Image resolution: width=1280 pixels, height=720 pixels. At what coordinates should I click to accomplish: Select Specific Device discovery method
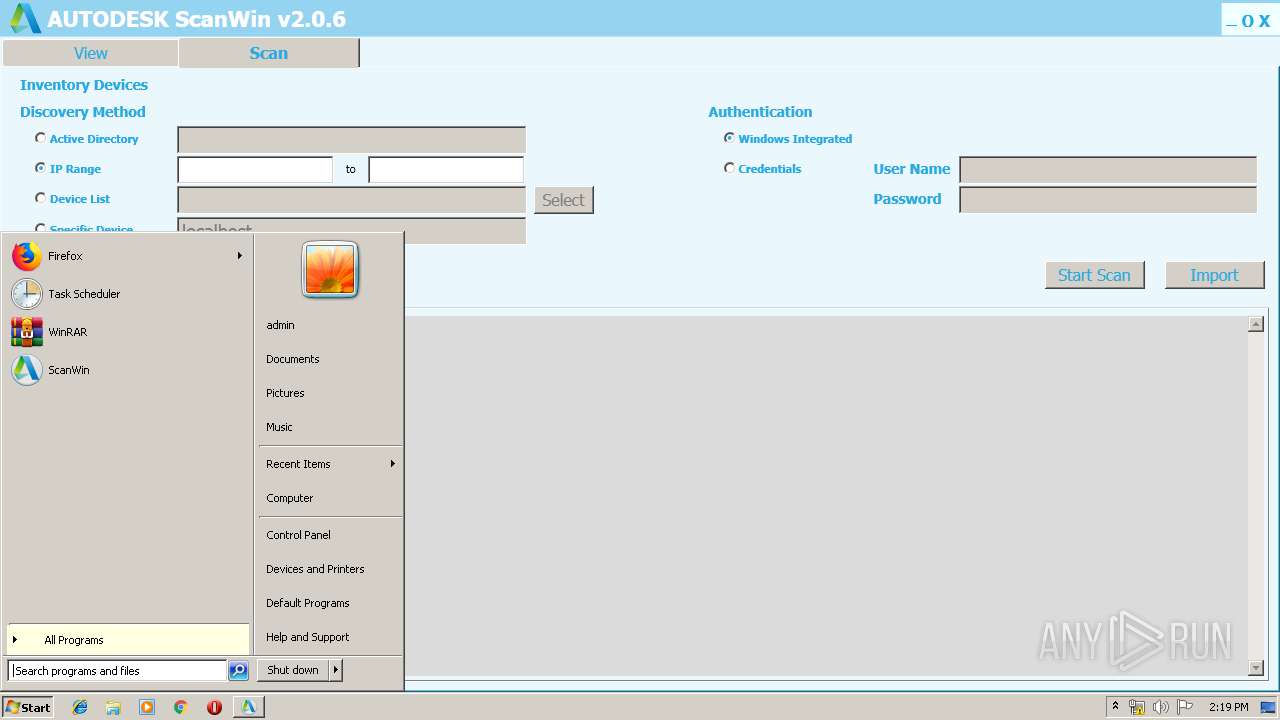pos(40,228)
